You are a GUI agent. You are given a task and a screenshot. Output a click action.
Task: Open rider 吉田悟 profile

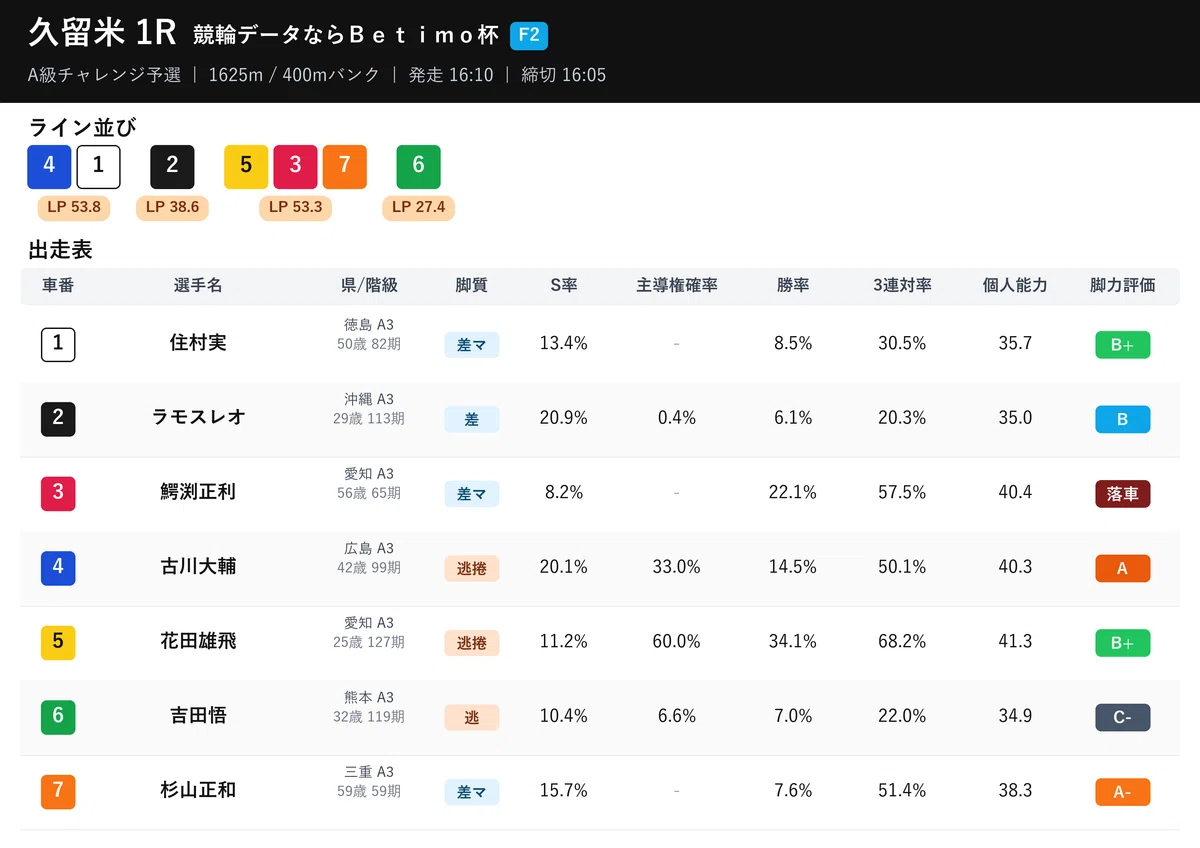198,715
